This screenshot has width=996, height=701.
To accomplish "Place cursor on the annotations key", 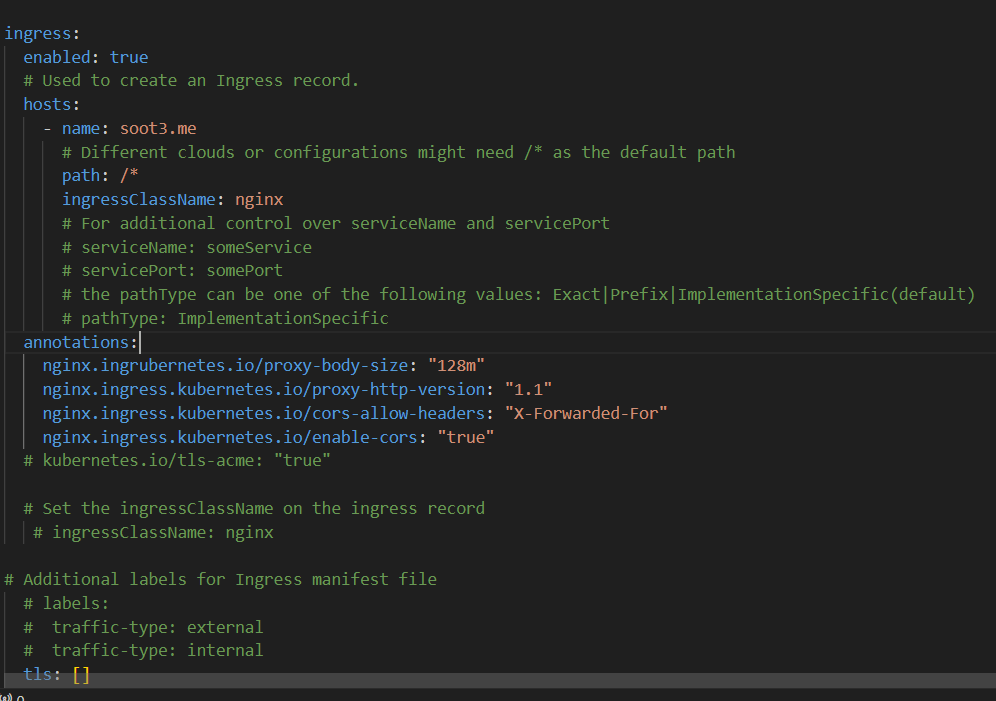I will click(76, 342).
